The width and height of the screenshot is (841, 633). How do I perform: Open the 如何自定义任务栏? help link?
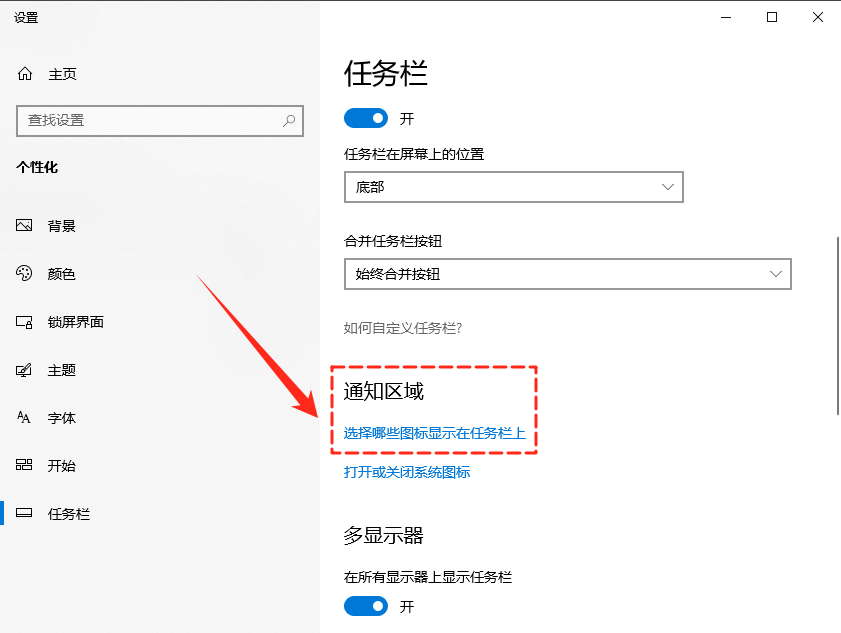403,328
